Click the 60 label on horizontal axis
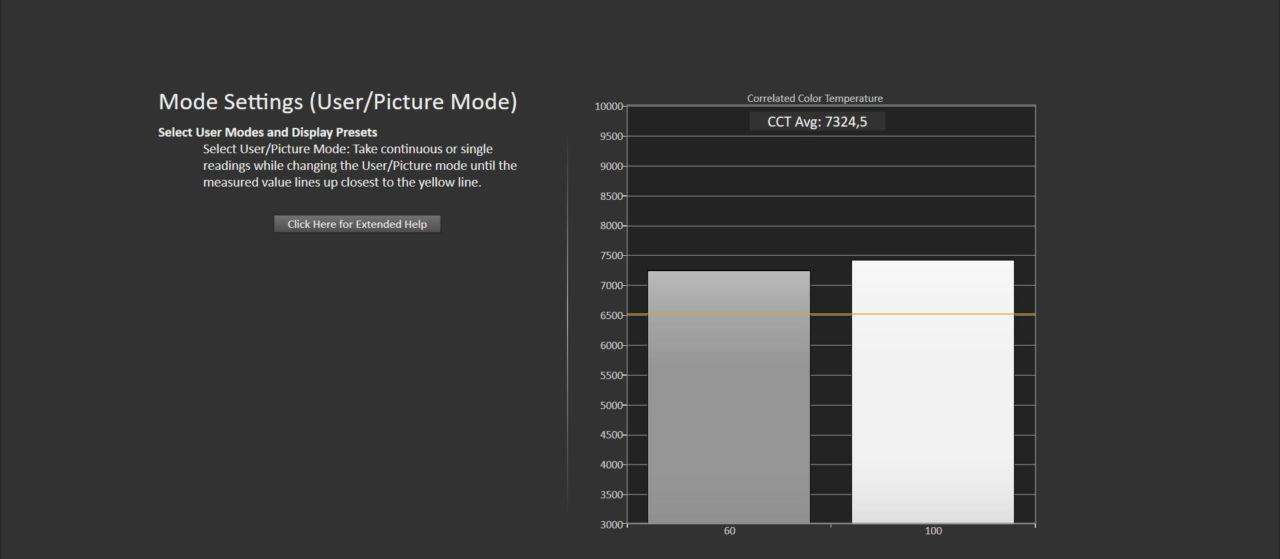The height and width of the screenshot is (559, 1280). [x=729, y=531]
